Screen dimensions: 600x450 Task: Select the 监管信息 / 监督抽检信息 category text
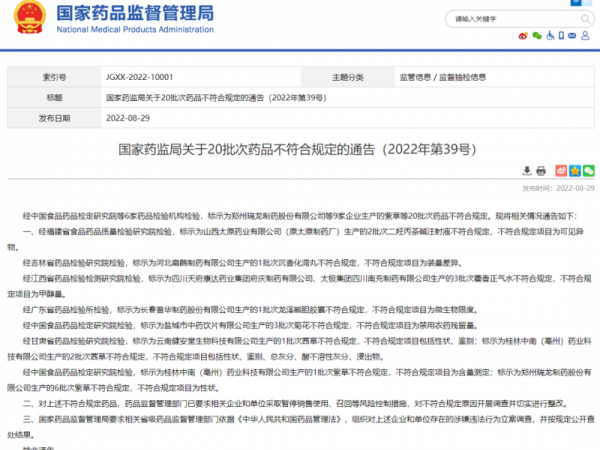443,77
